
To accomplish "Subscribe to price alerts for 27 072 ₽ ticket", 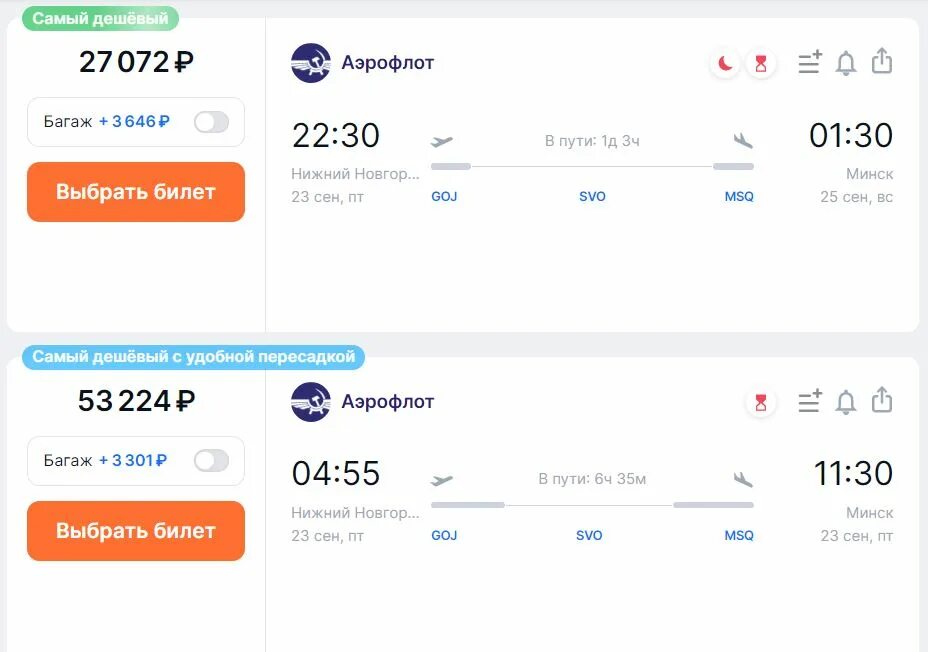I will [x=846, y=63].
